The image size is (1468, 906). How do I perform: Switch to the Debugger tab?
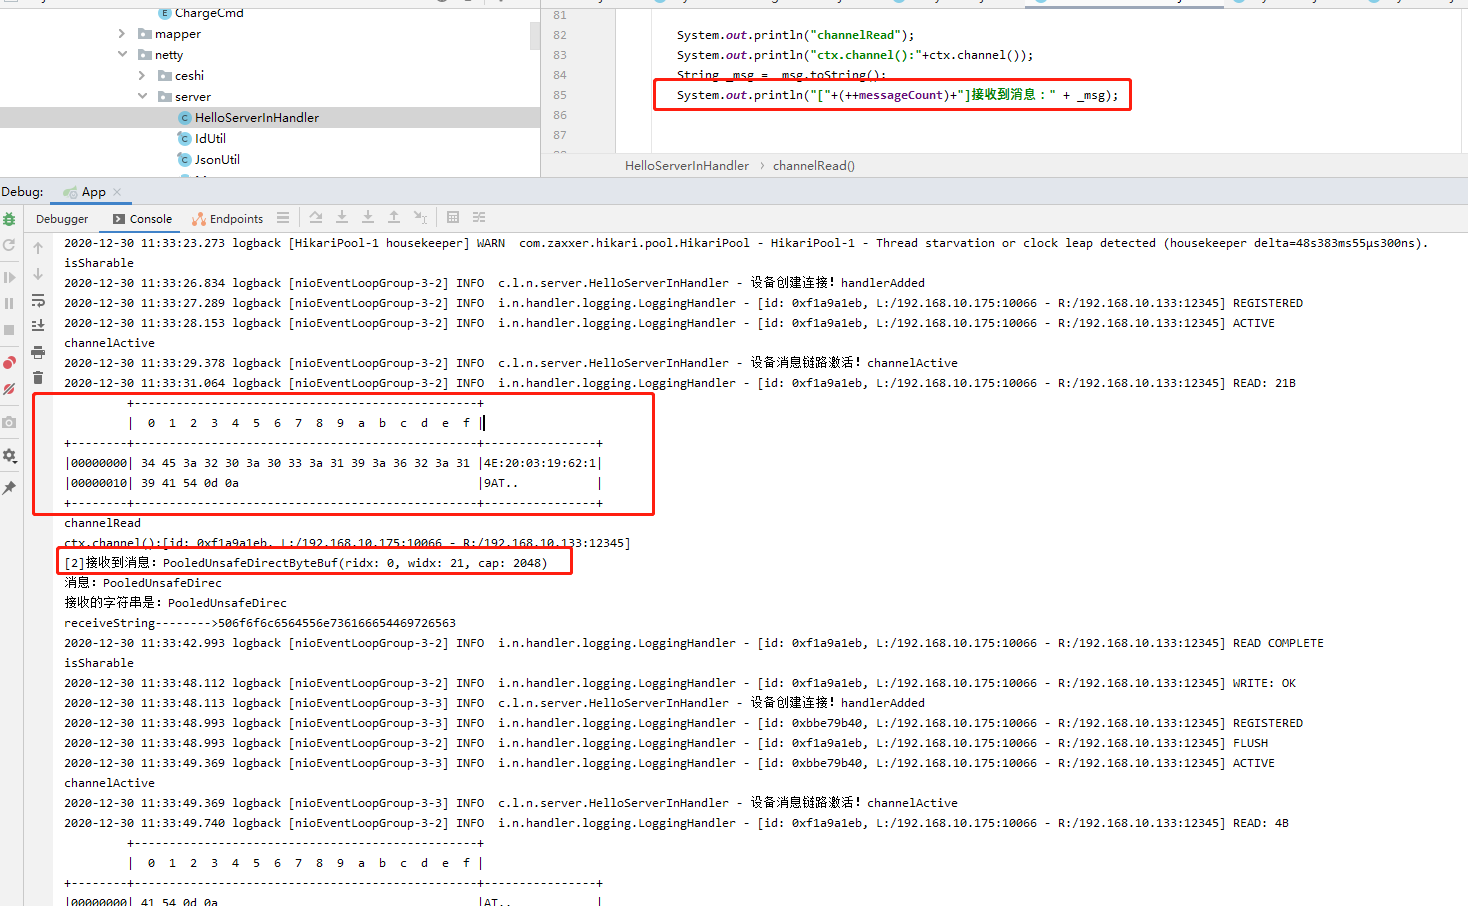62,219
